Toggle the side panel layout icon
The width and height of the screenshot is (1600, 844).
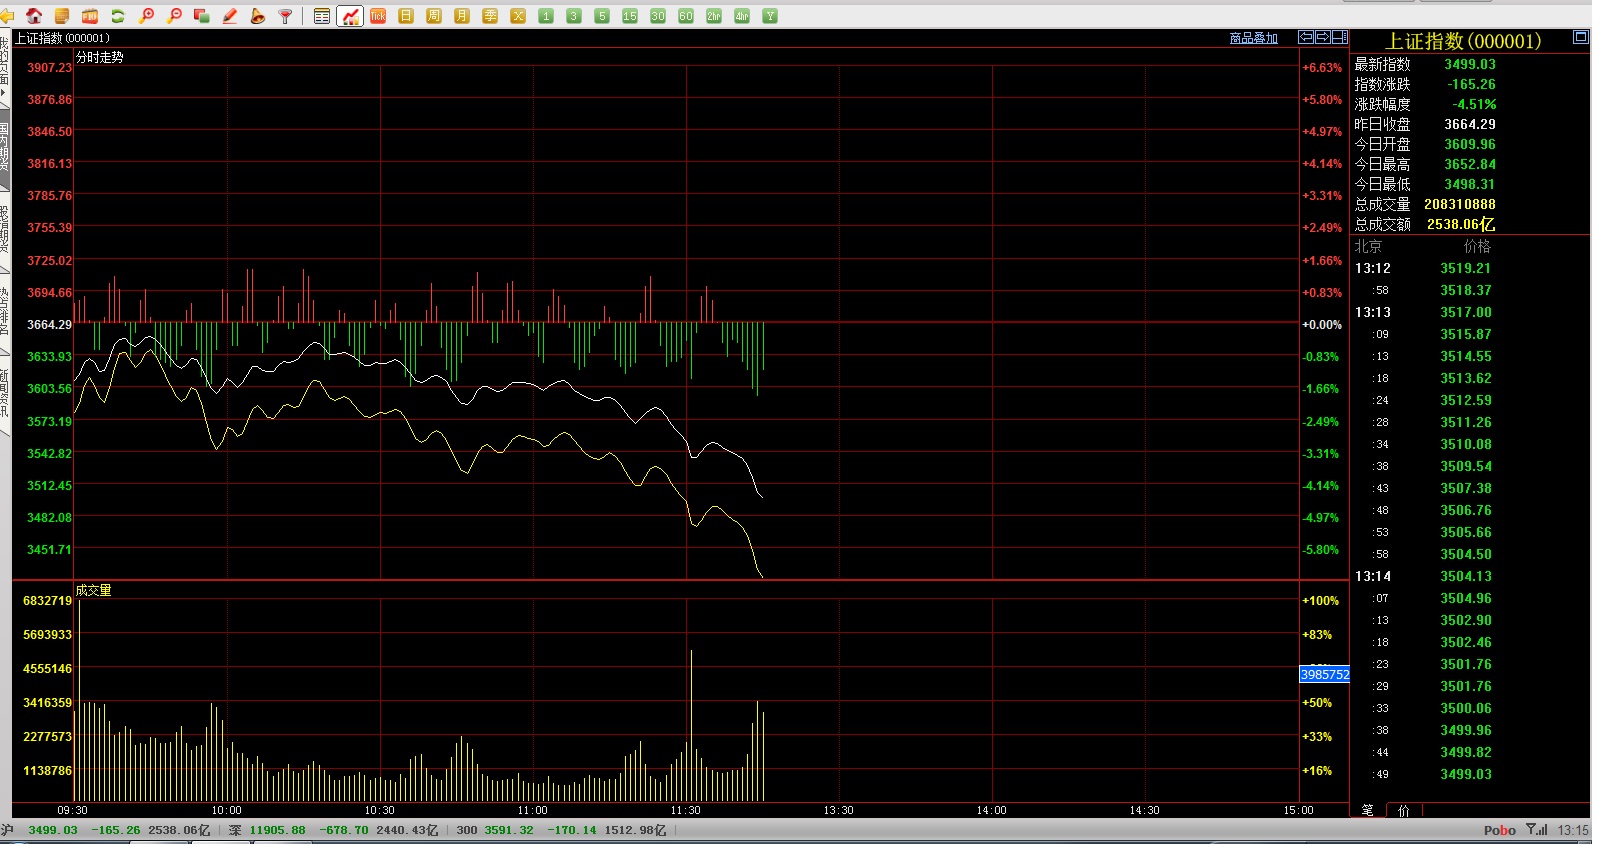click(1340, 37)
